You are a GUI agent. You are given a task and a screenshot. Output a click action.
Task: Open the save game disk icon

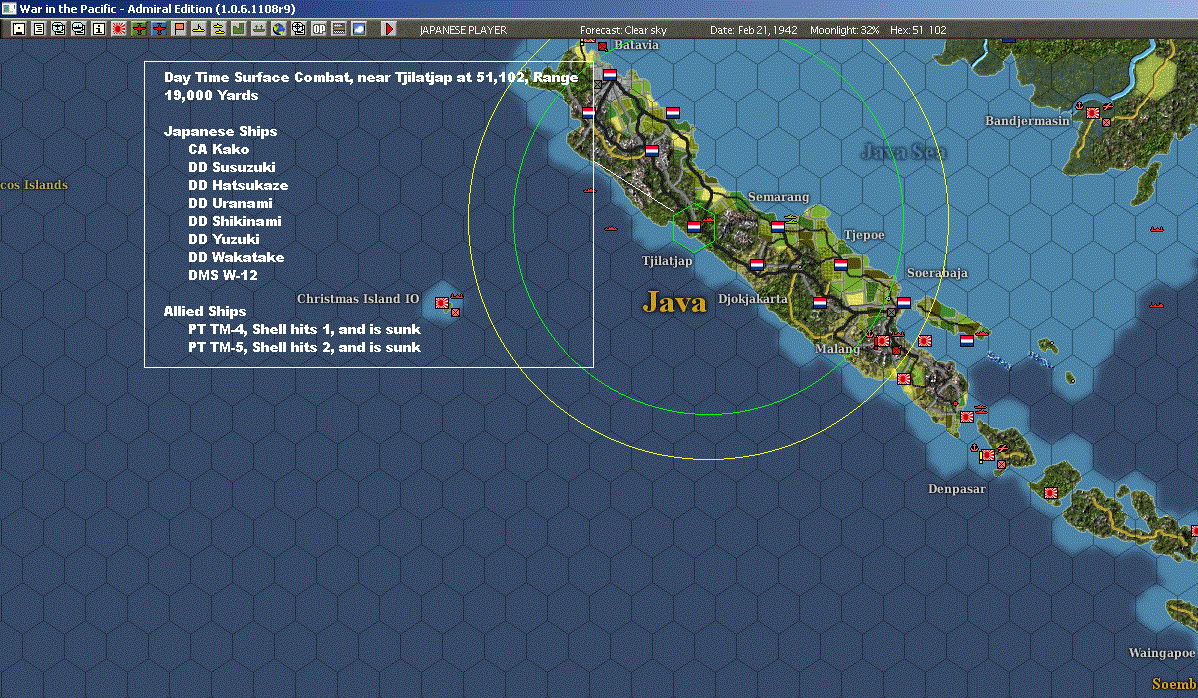click(x=19, y=29)
